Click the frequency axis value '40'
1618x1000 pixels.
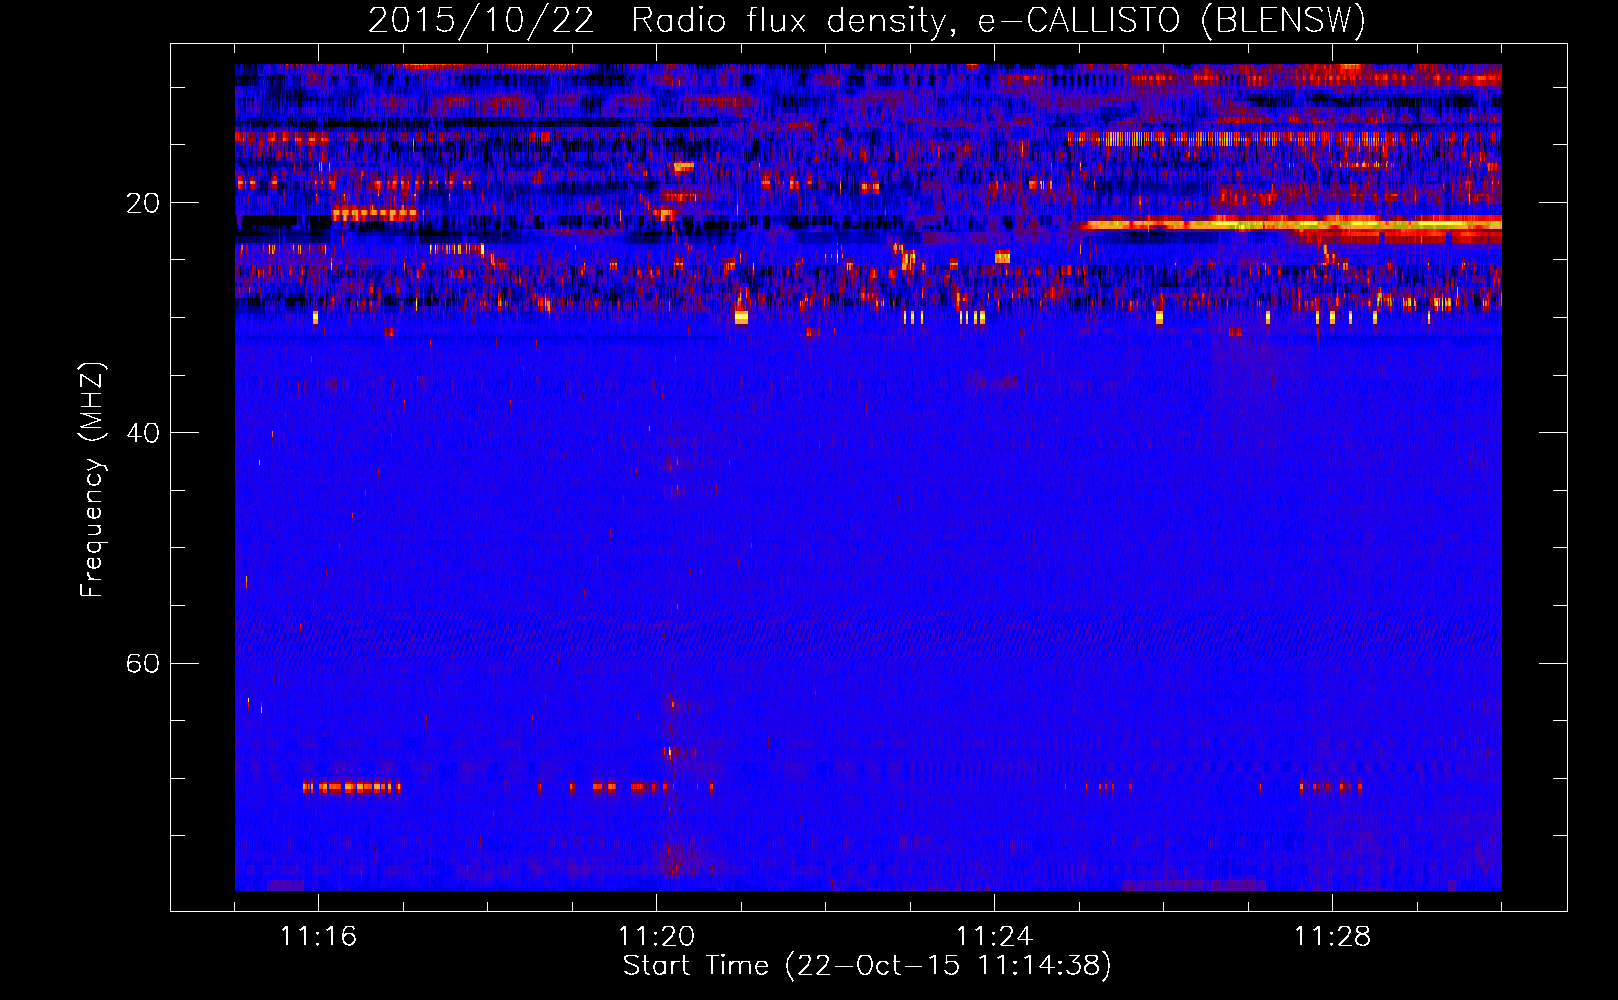coord(143,433)
